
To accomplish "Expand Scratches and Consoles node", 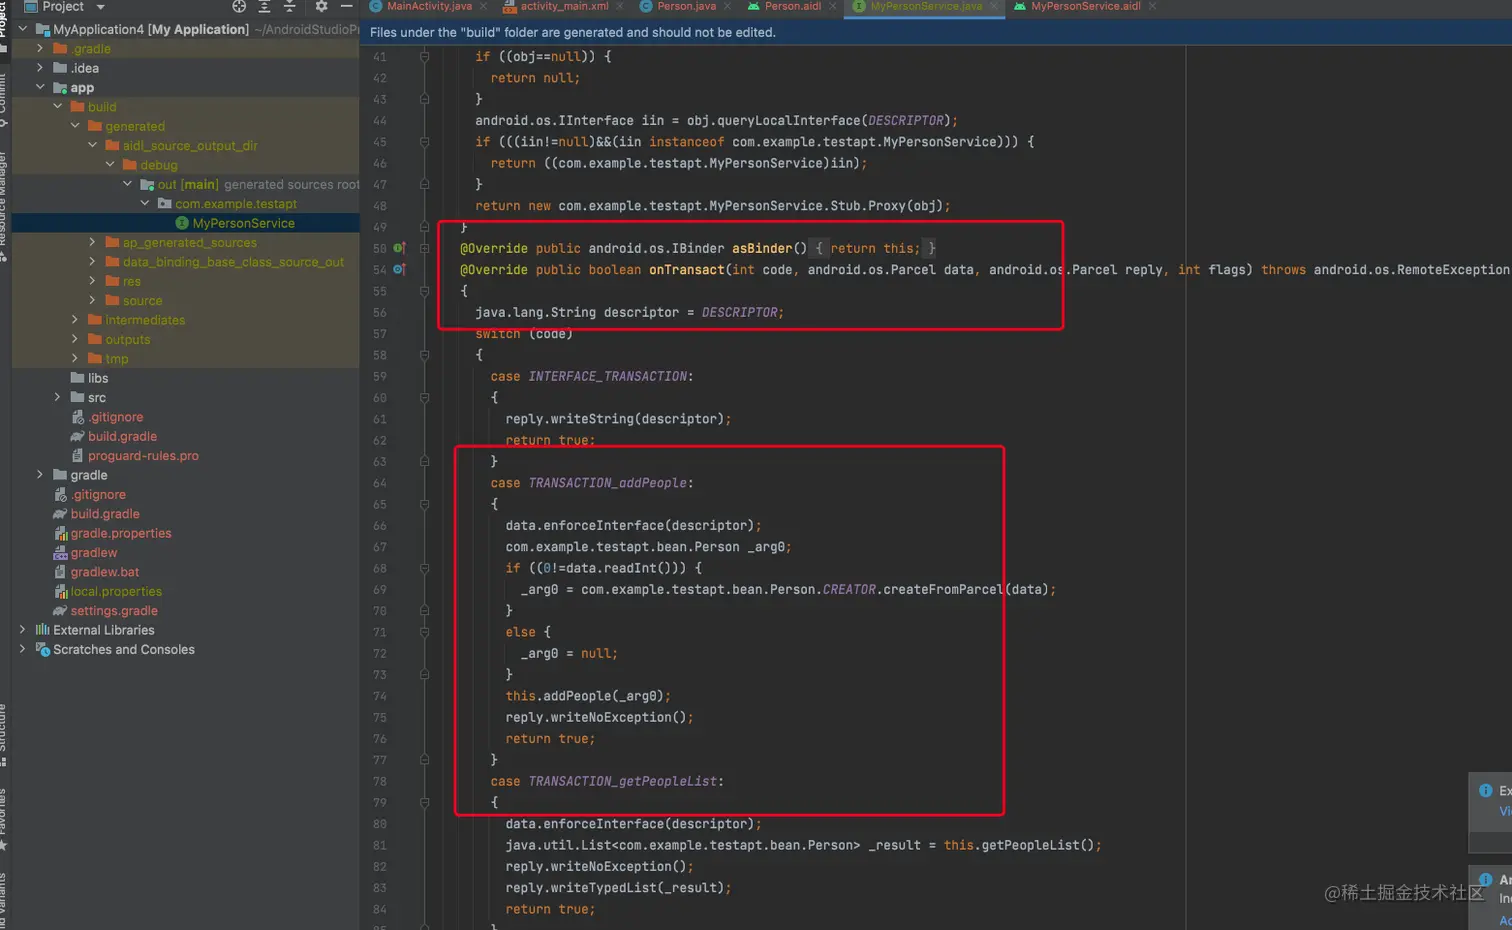I will pyautogui.click(x=23, y=649).
